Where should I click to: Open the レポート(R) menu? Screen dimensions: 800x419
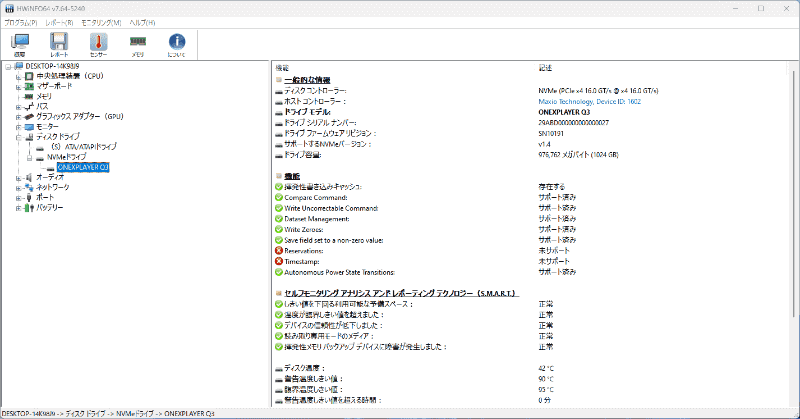click(59, 23)
